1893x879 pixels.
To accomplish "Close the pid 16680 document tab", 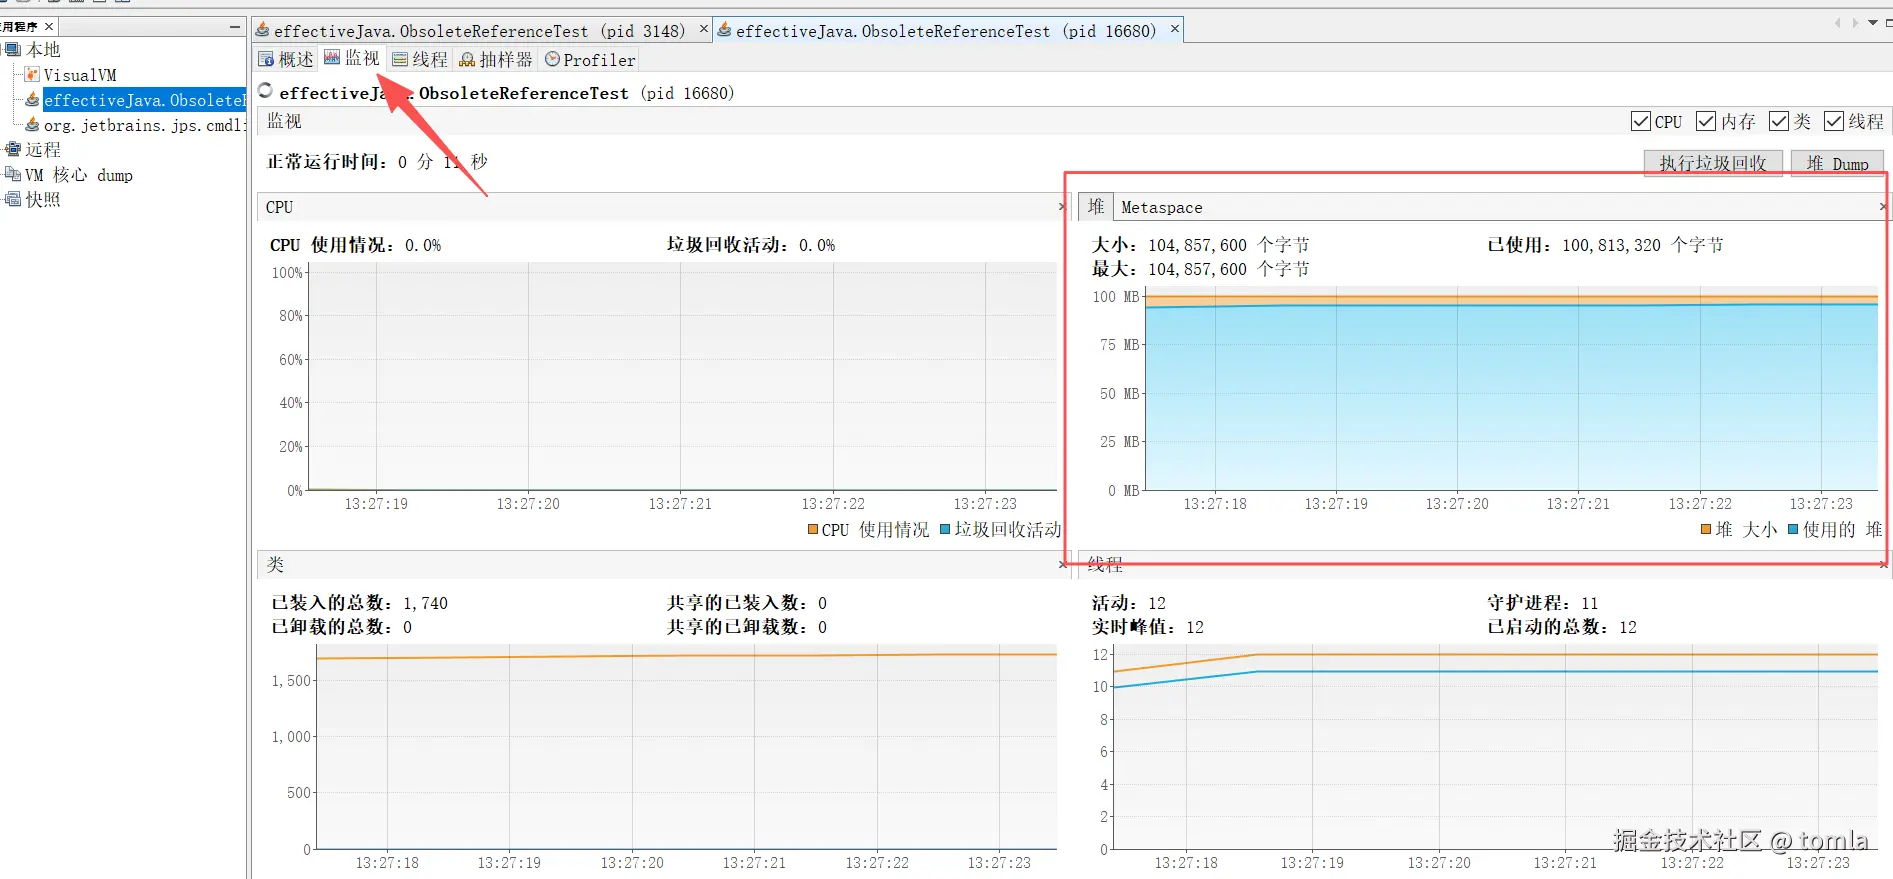I will 1175,29.
